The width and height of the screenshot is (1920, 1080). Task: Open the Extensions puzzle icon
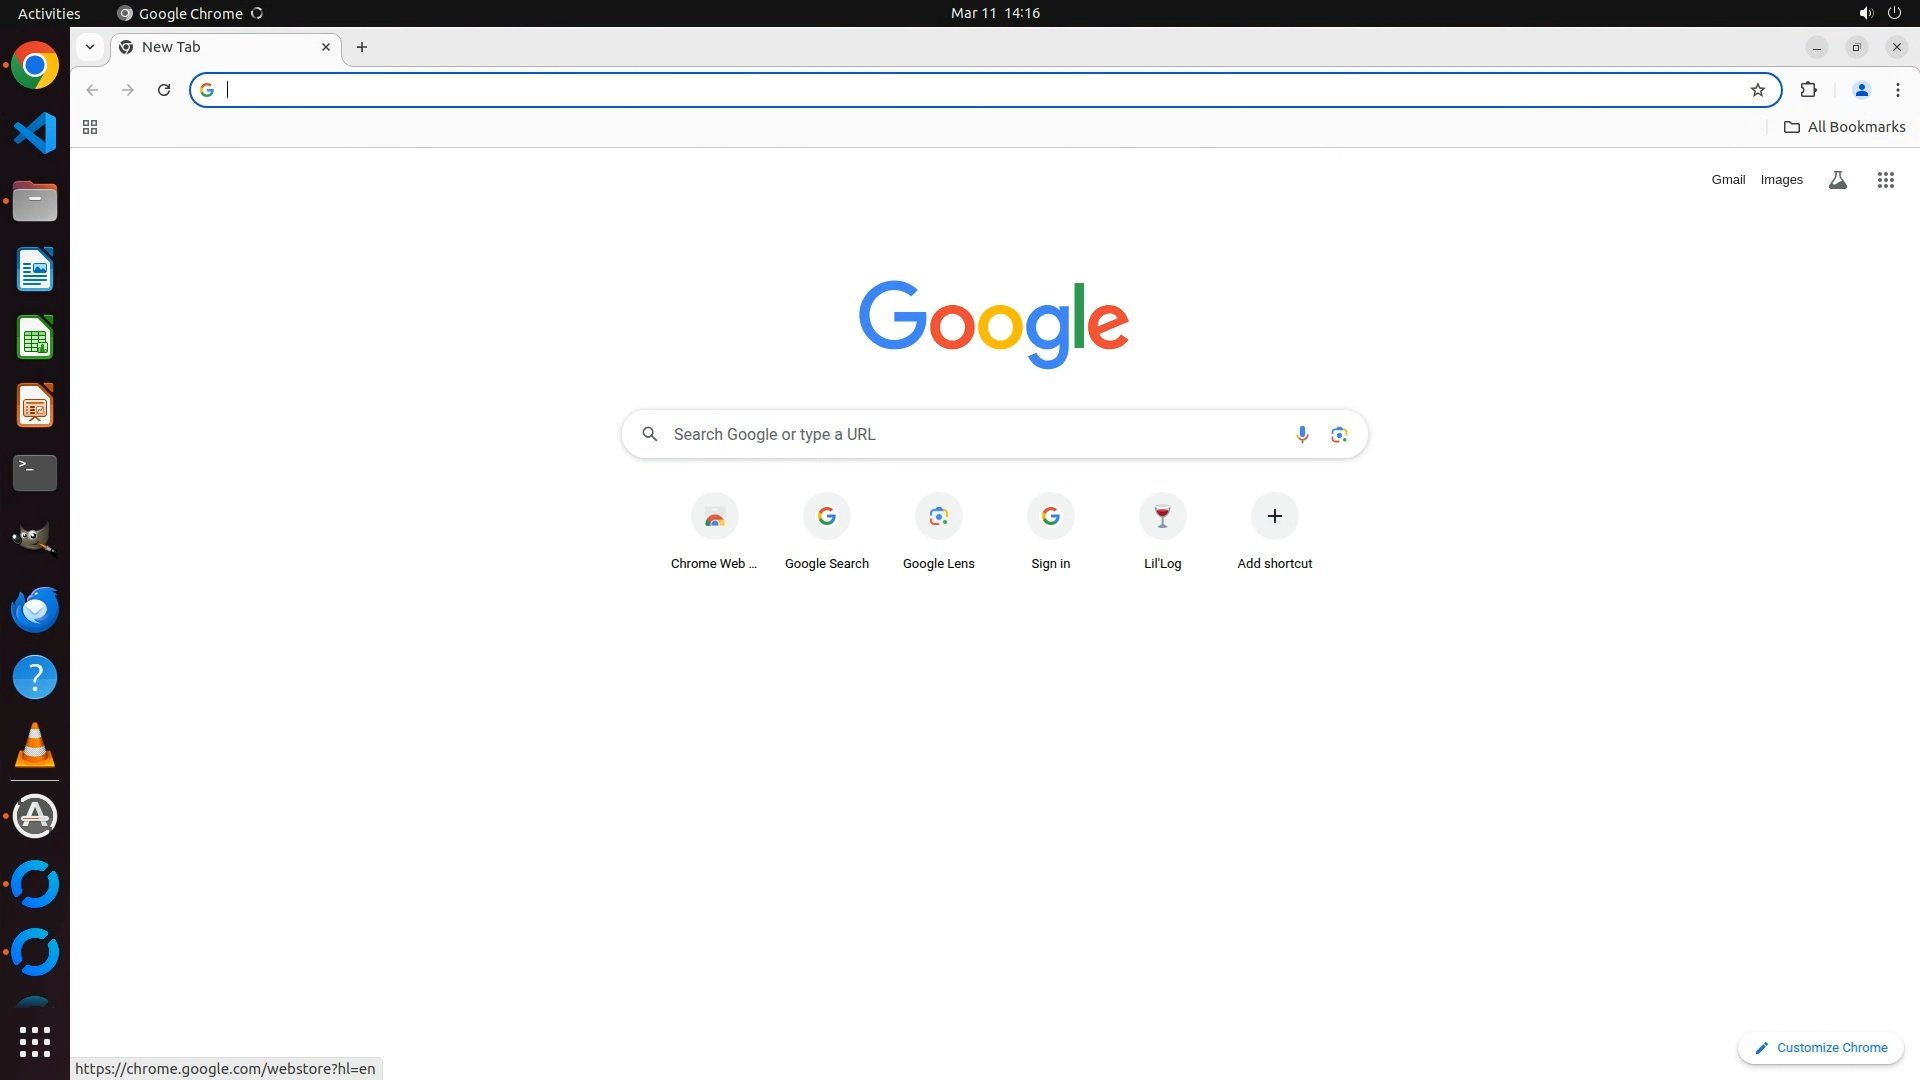pos(1808,90)
